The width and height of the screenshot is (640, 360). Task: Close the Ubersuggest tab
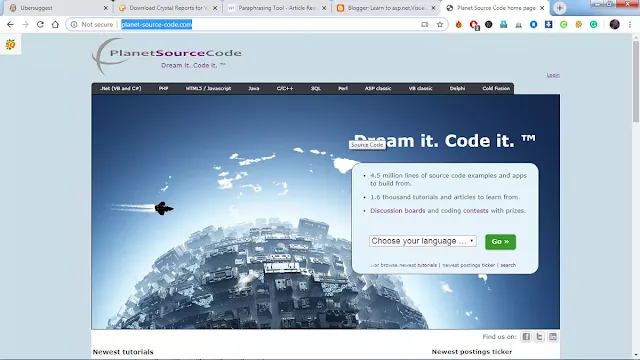pyautogui.click(x=106, y=8)
